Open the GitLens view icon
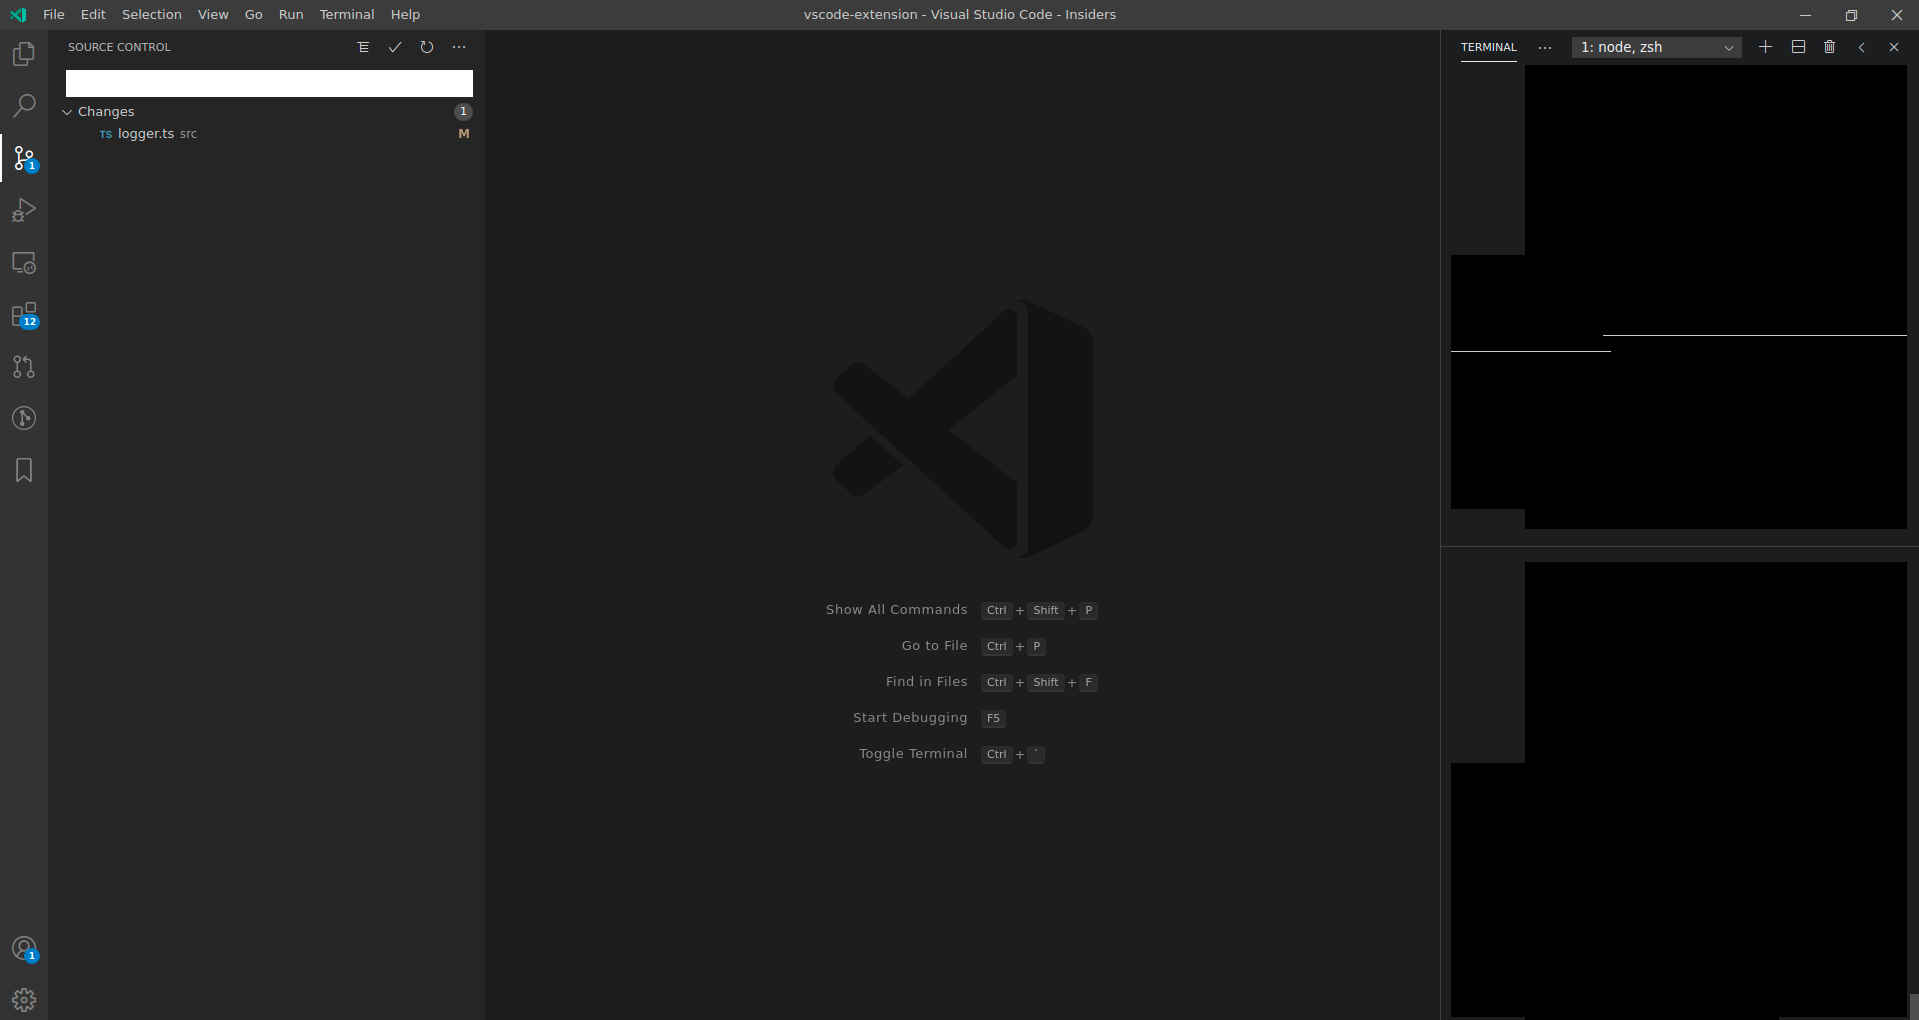The image size is (1919, 1020). (24, 418)
